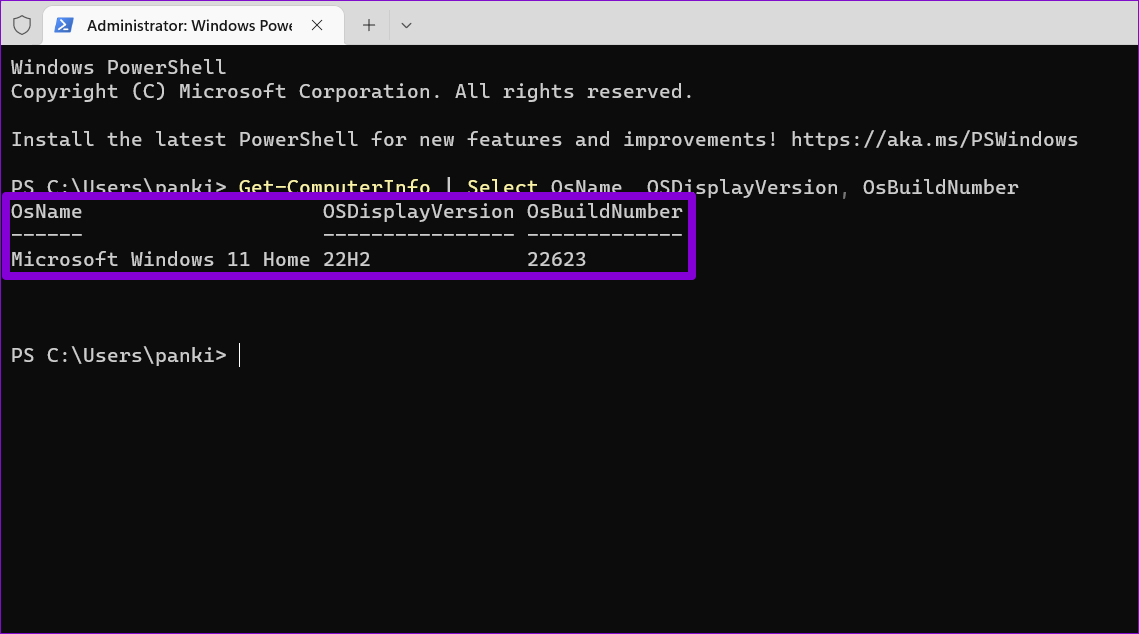The height and width of the screenshot is (634, 1139).
Task: Open a new tab with plus button
Action: tap(369, 25)
